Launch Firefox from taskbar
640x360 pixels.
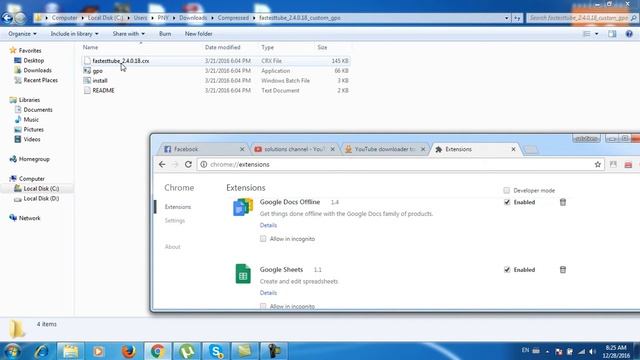coord(129,351)
